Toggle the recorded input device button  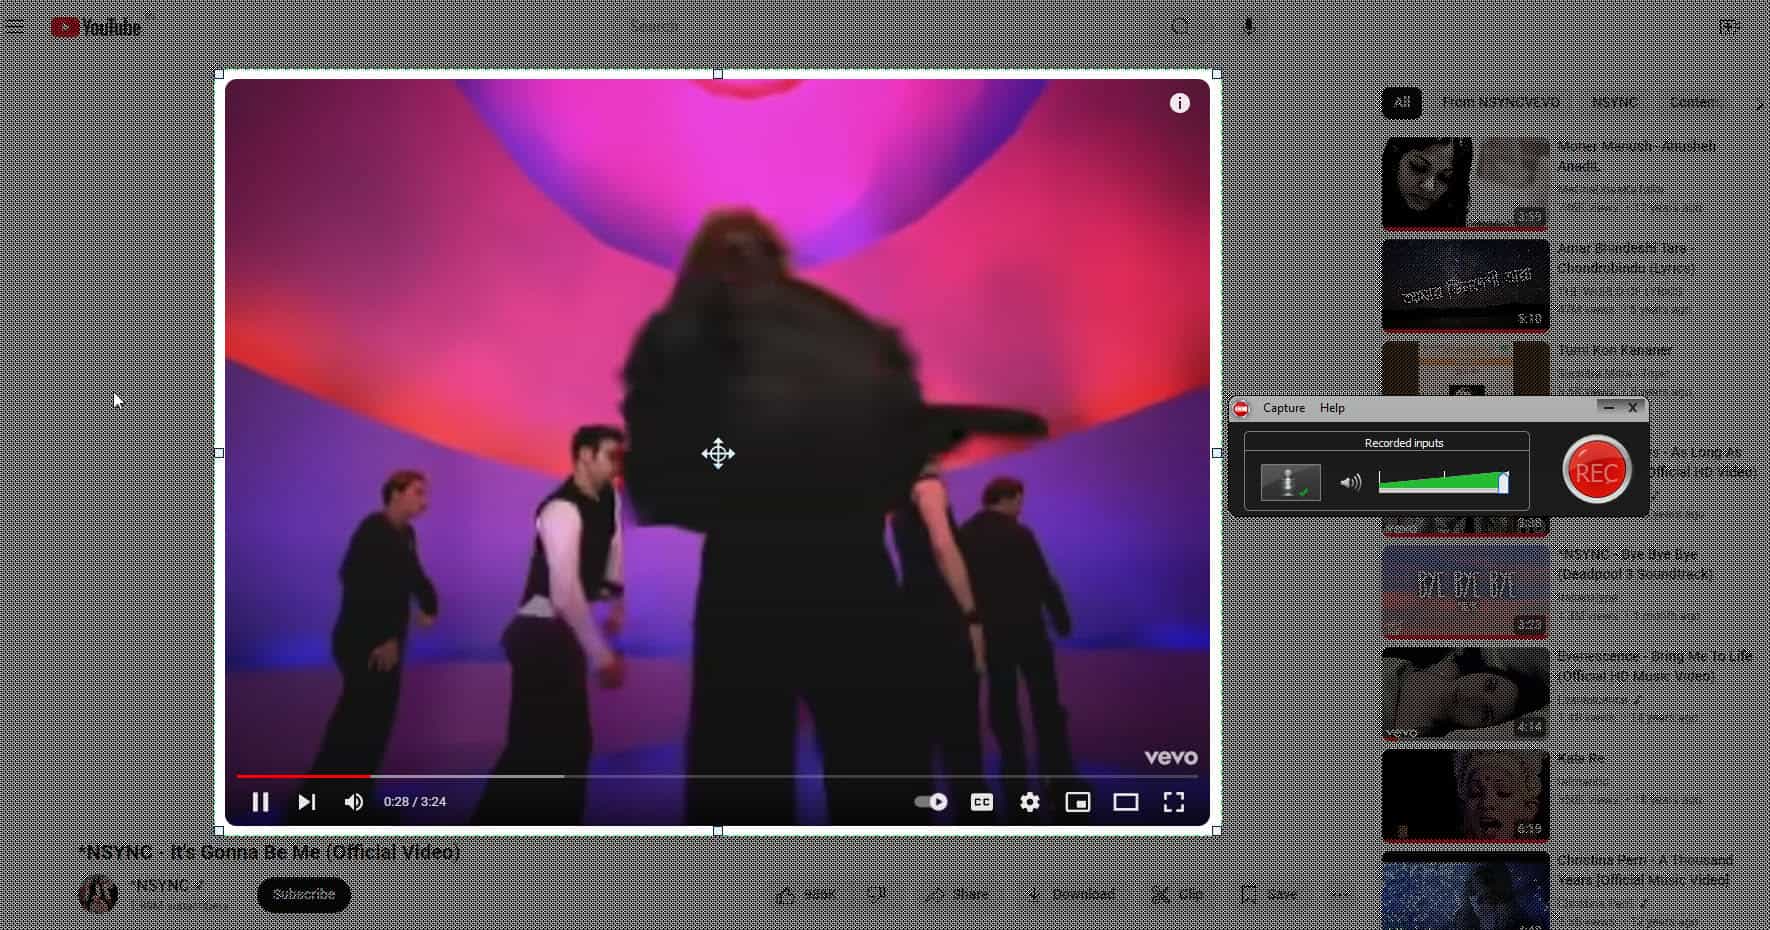pos(1290,482)
